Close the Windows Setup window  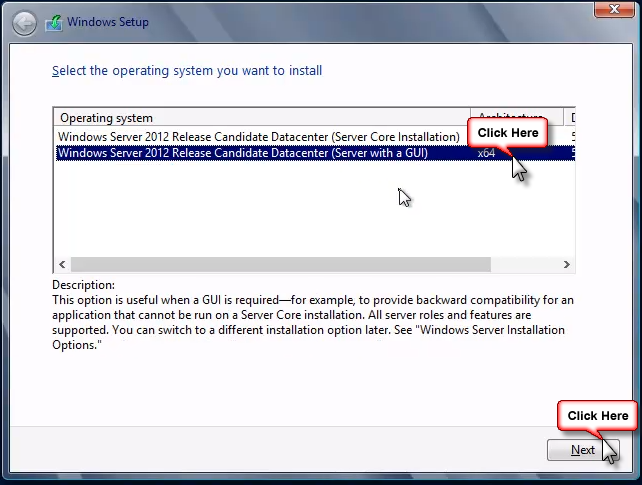coord(614,9)
